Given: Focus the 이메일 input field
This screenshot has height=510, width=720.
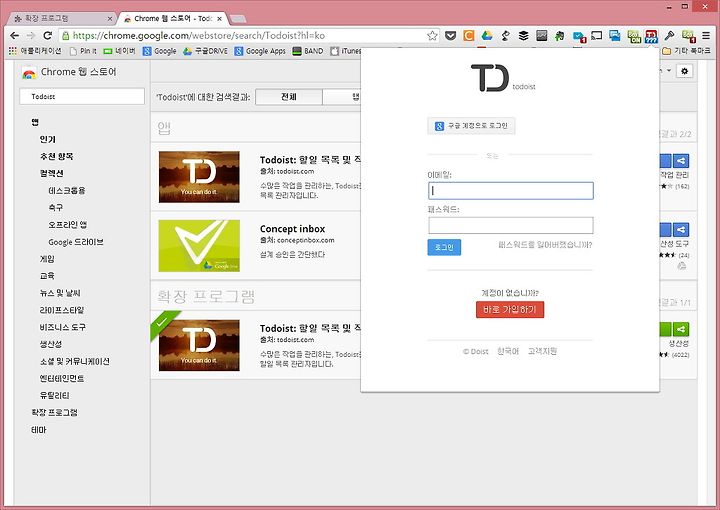Looking at the screenshot, I should coord(511,191).
